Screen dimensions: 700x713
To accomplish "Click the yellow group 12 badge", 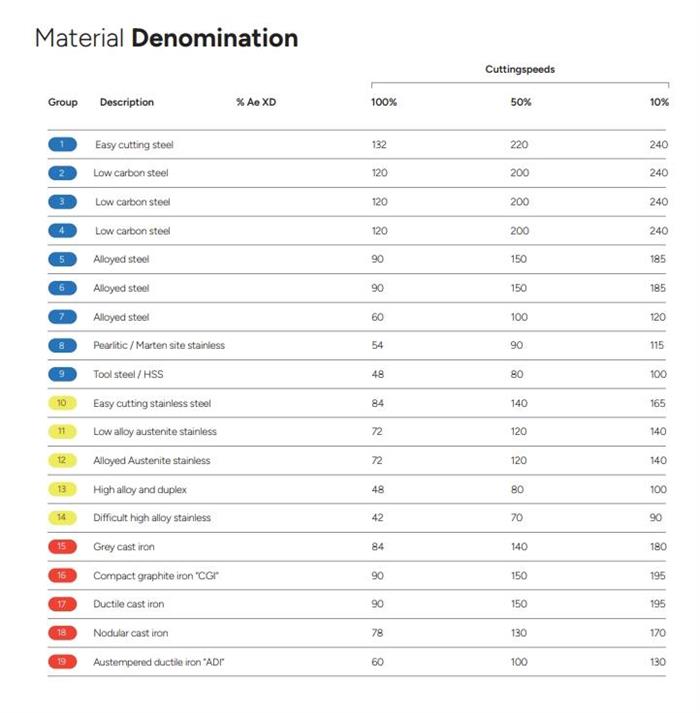I will (62, 460).
